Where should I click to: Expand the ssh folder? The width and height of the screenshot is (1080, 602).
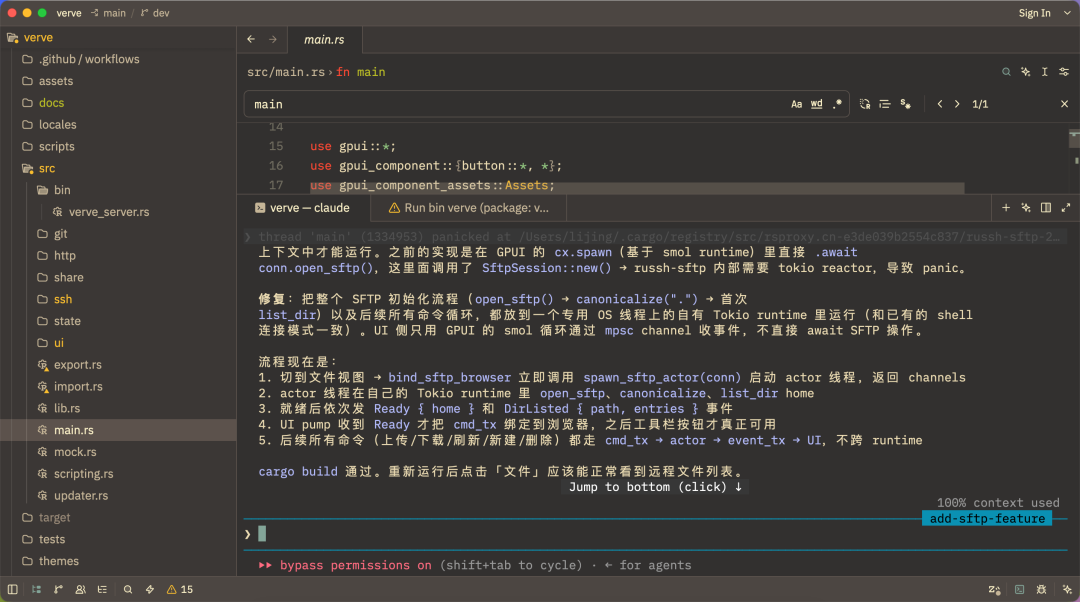pos(118,299)
